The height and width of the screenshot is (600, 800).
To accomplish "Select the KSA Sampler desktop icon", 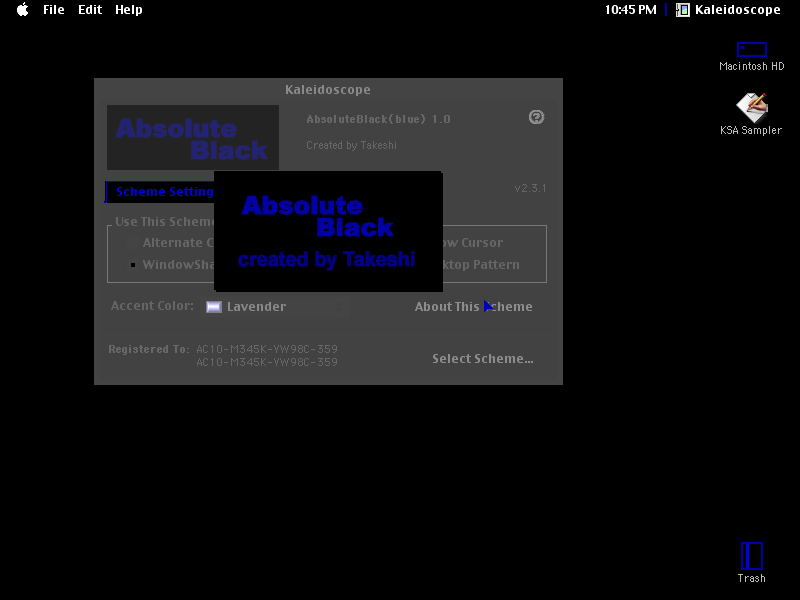I will [752, 107].
